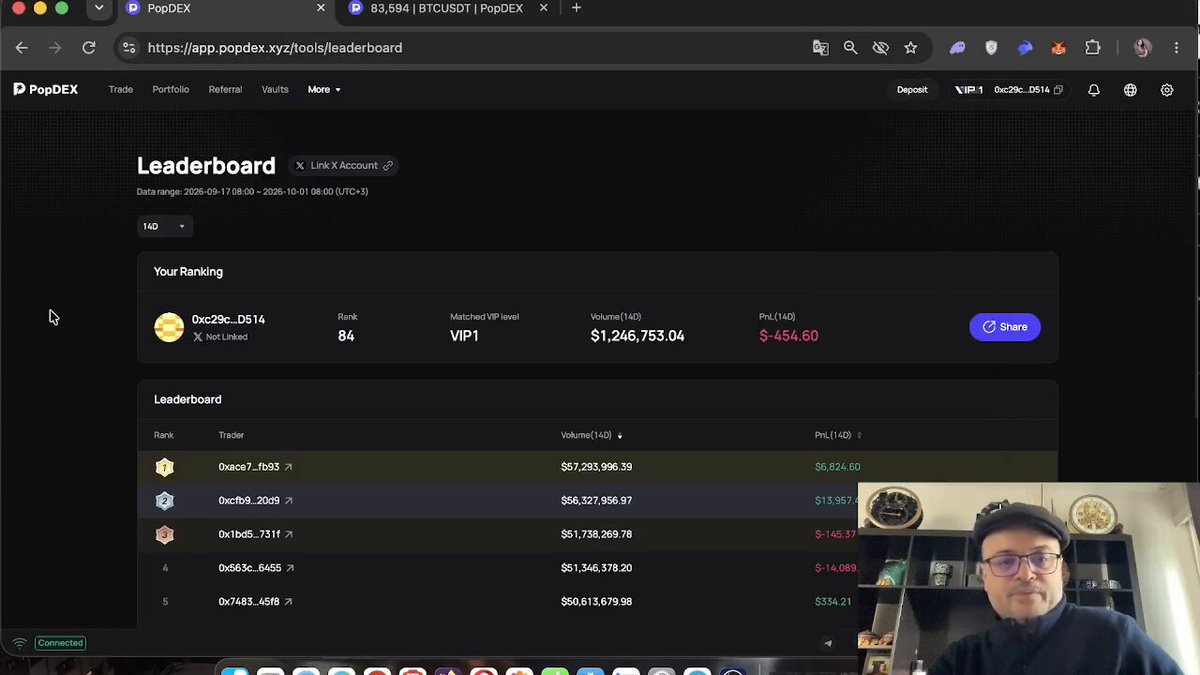Open a new browser tab

click(x=576, y=8)
